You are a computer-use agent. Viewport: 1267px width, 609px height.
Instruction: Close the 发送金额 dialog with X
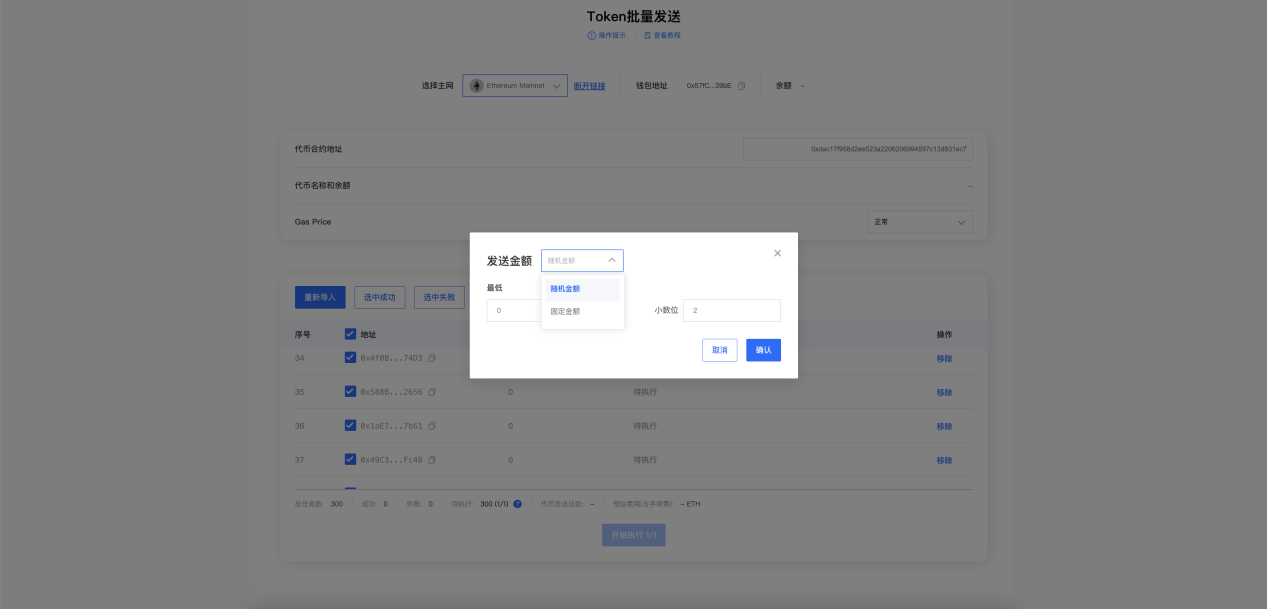[x=777, y=253]
